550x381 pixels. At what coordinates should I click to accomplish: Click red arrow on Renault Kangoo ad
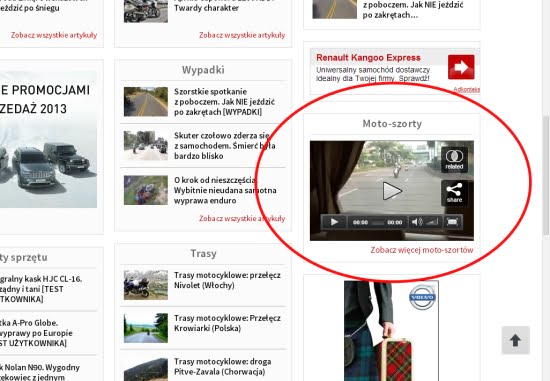461,67
